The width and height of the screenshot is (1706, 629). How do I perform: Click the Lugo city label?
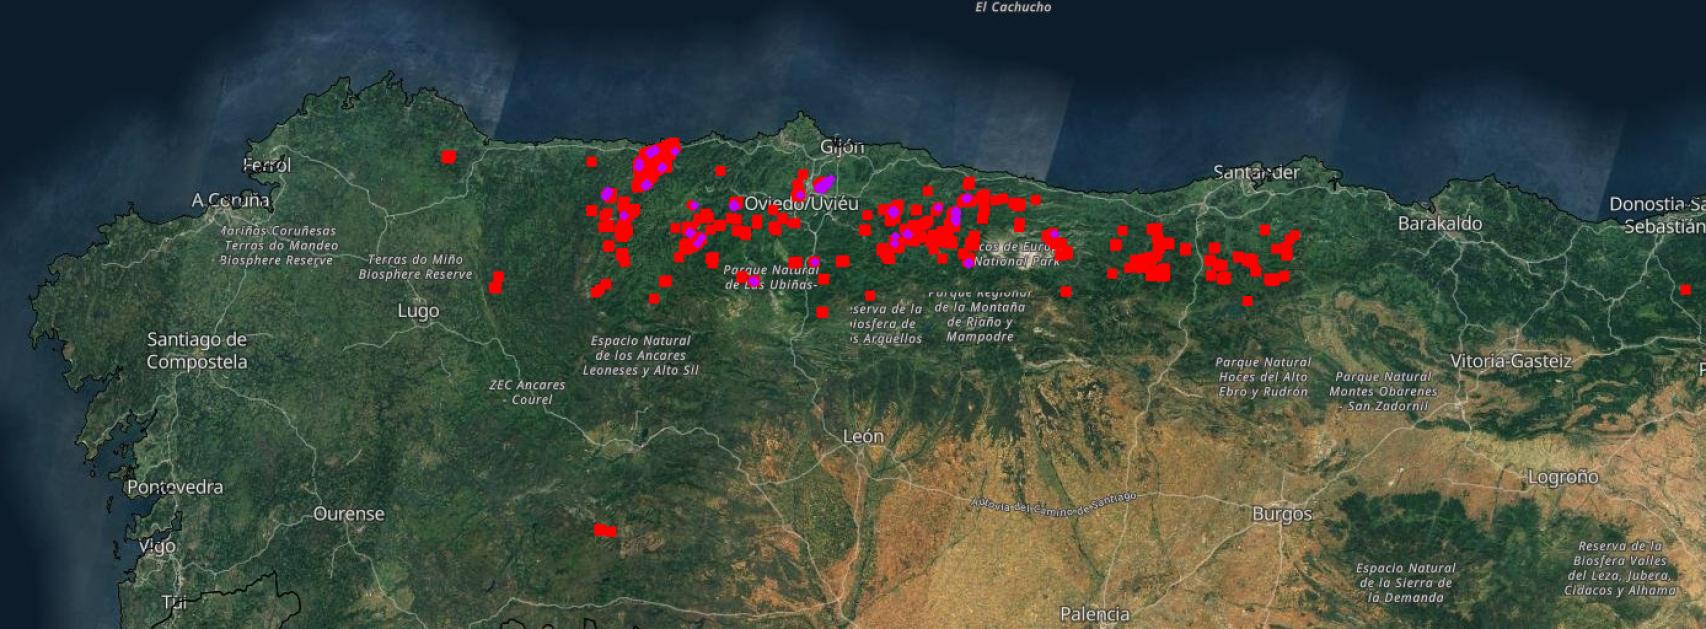(418, 311)
